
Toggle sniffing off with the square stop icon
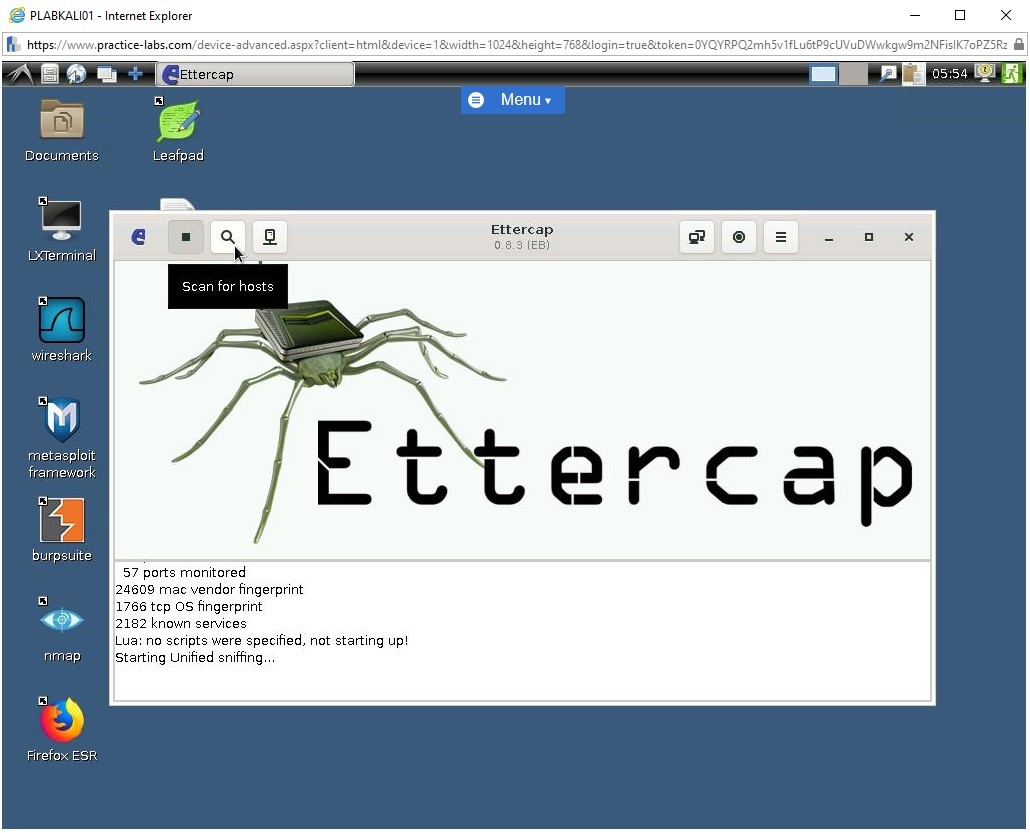point(186,237)
